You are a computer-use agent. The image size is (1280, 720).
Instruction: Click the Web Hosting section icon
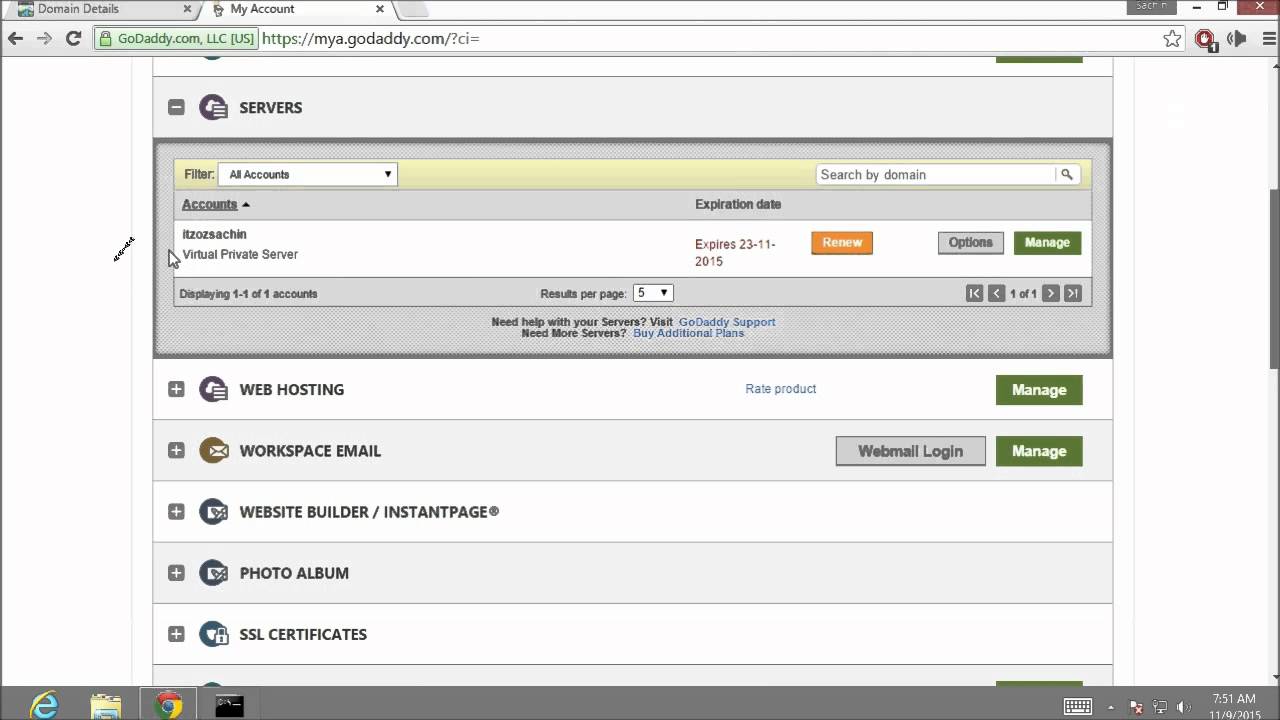213,389
